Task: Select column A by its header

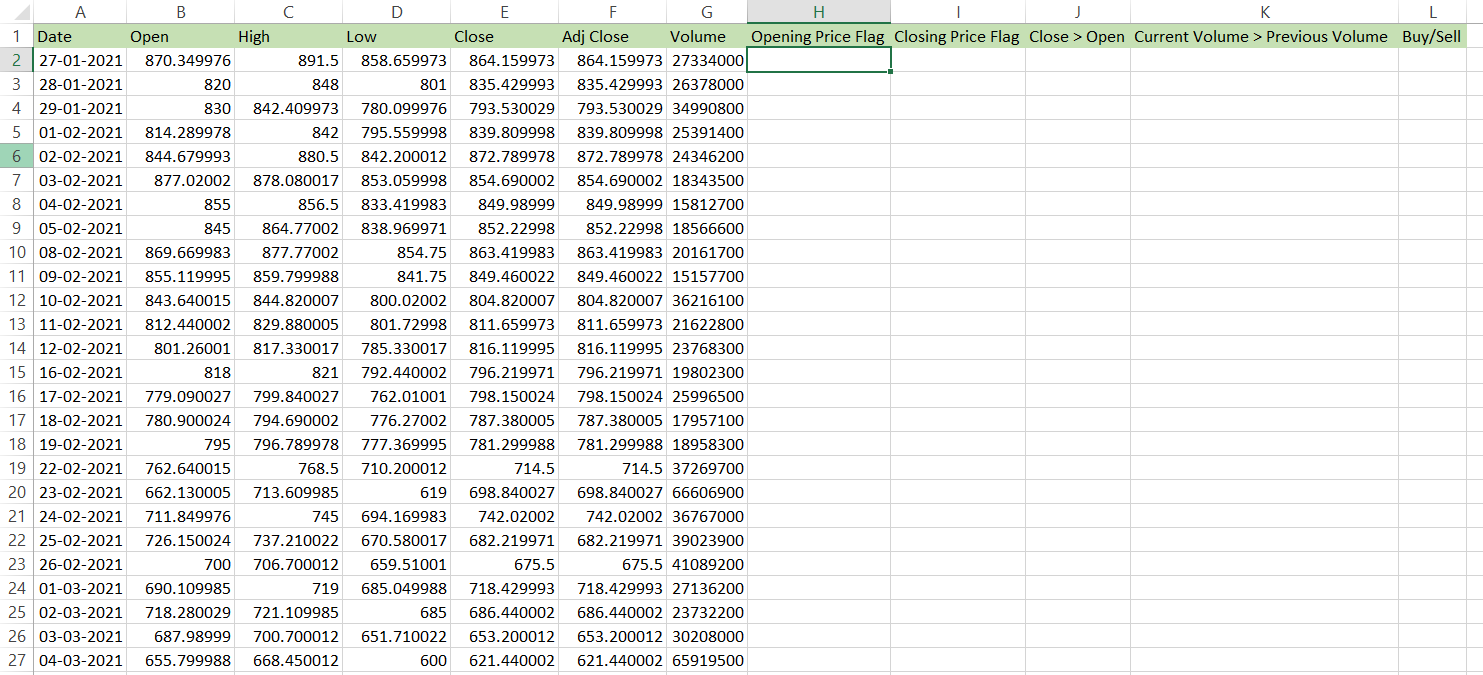Action: click(80, 12)
